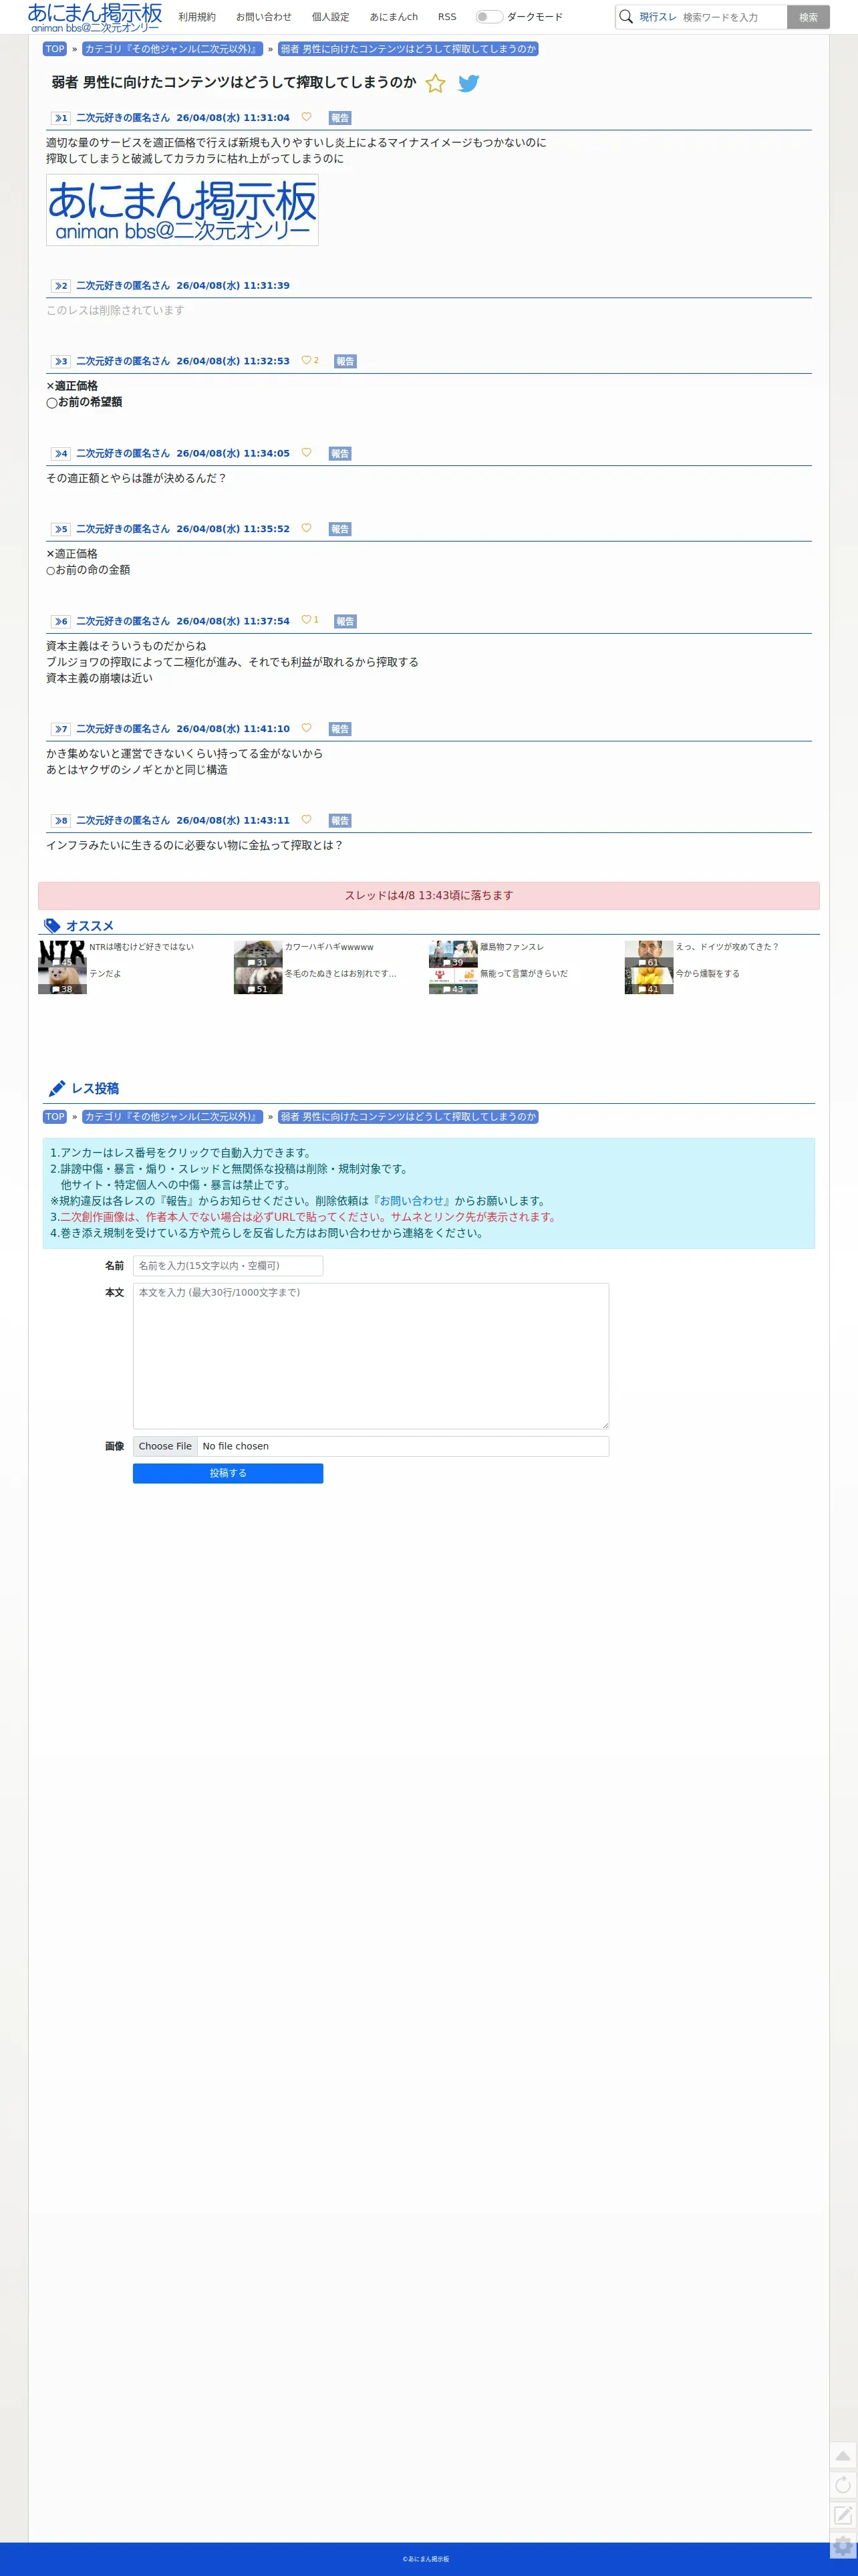Viewport: 858px width, 2576px height.
Task: Open the 個人設定 menu item
Action: (330, 17)
